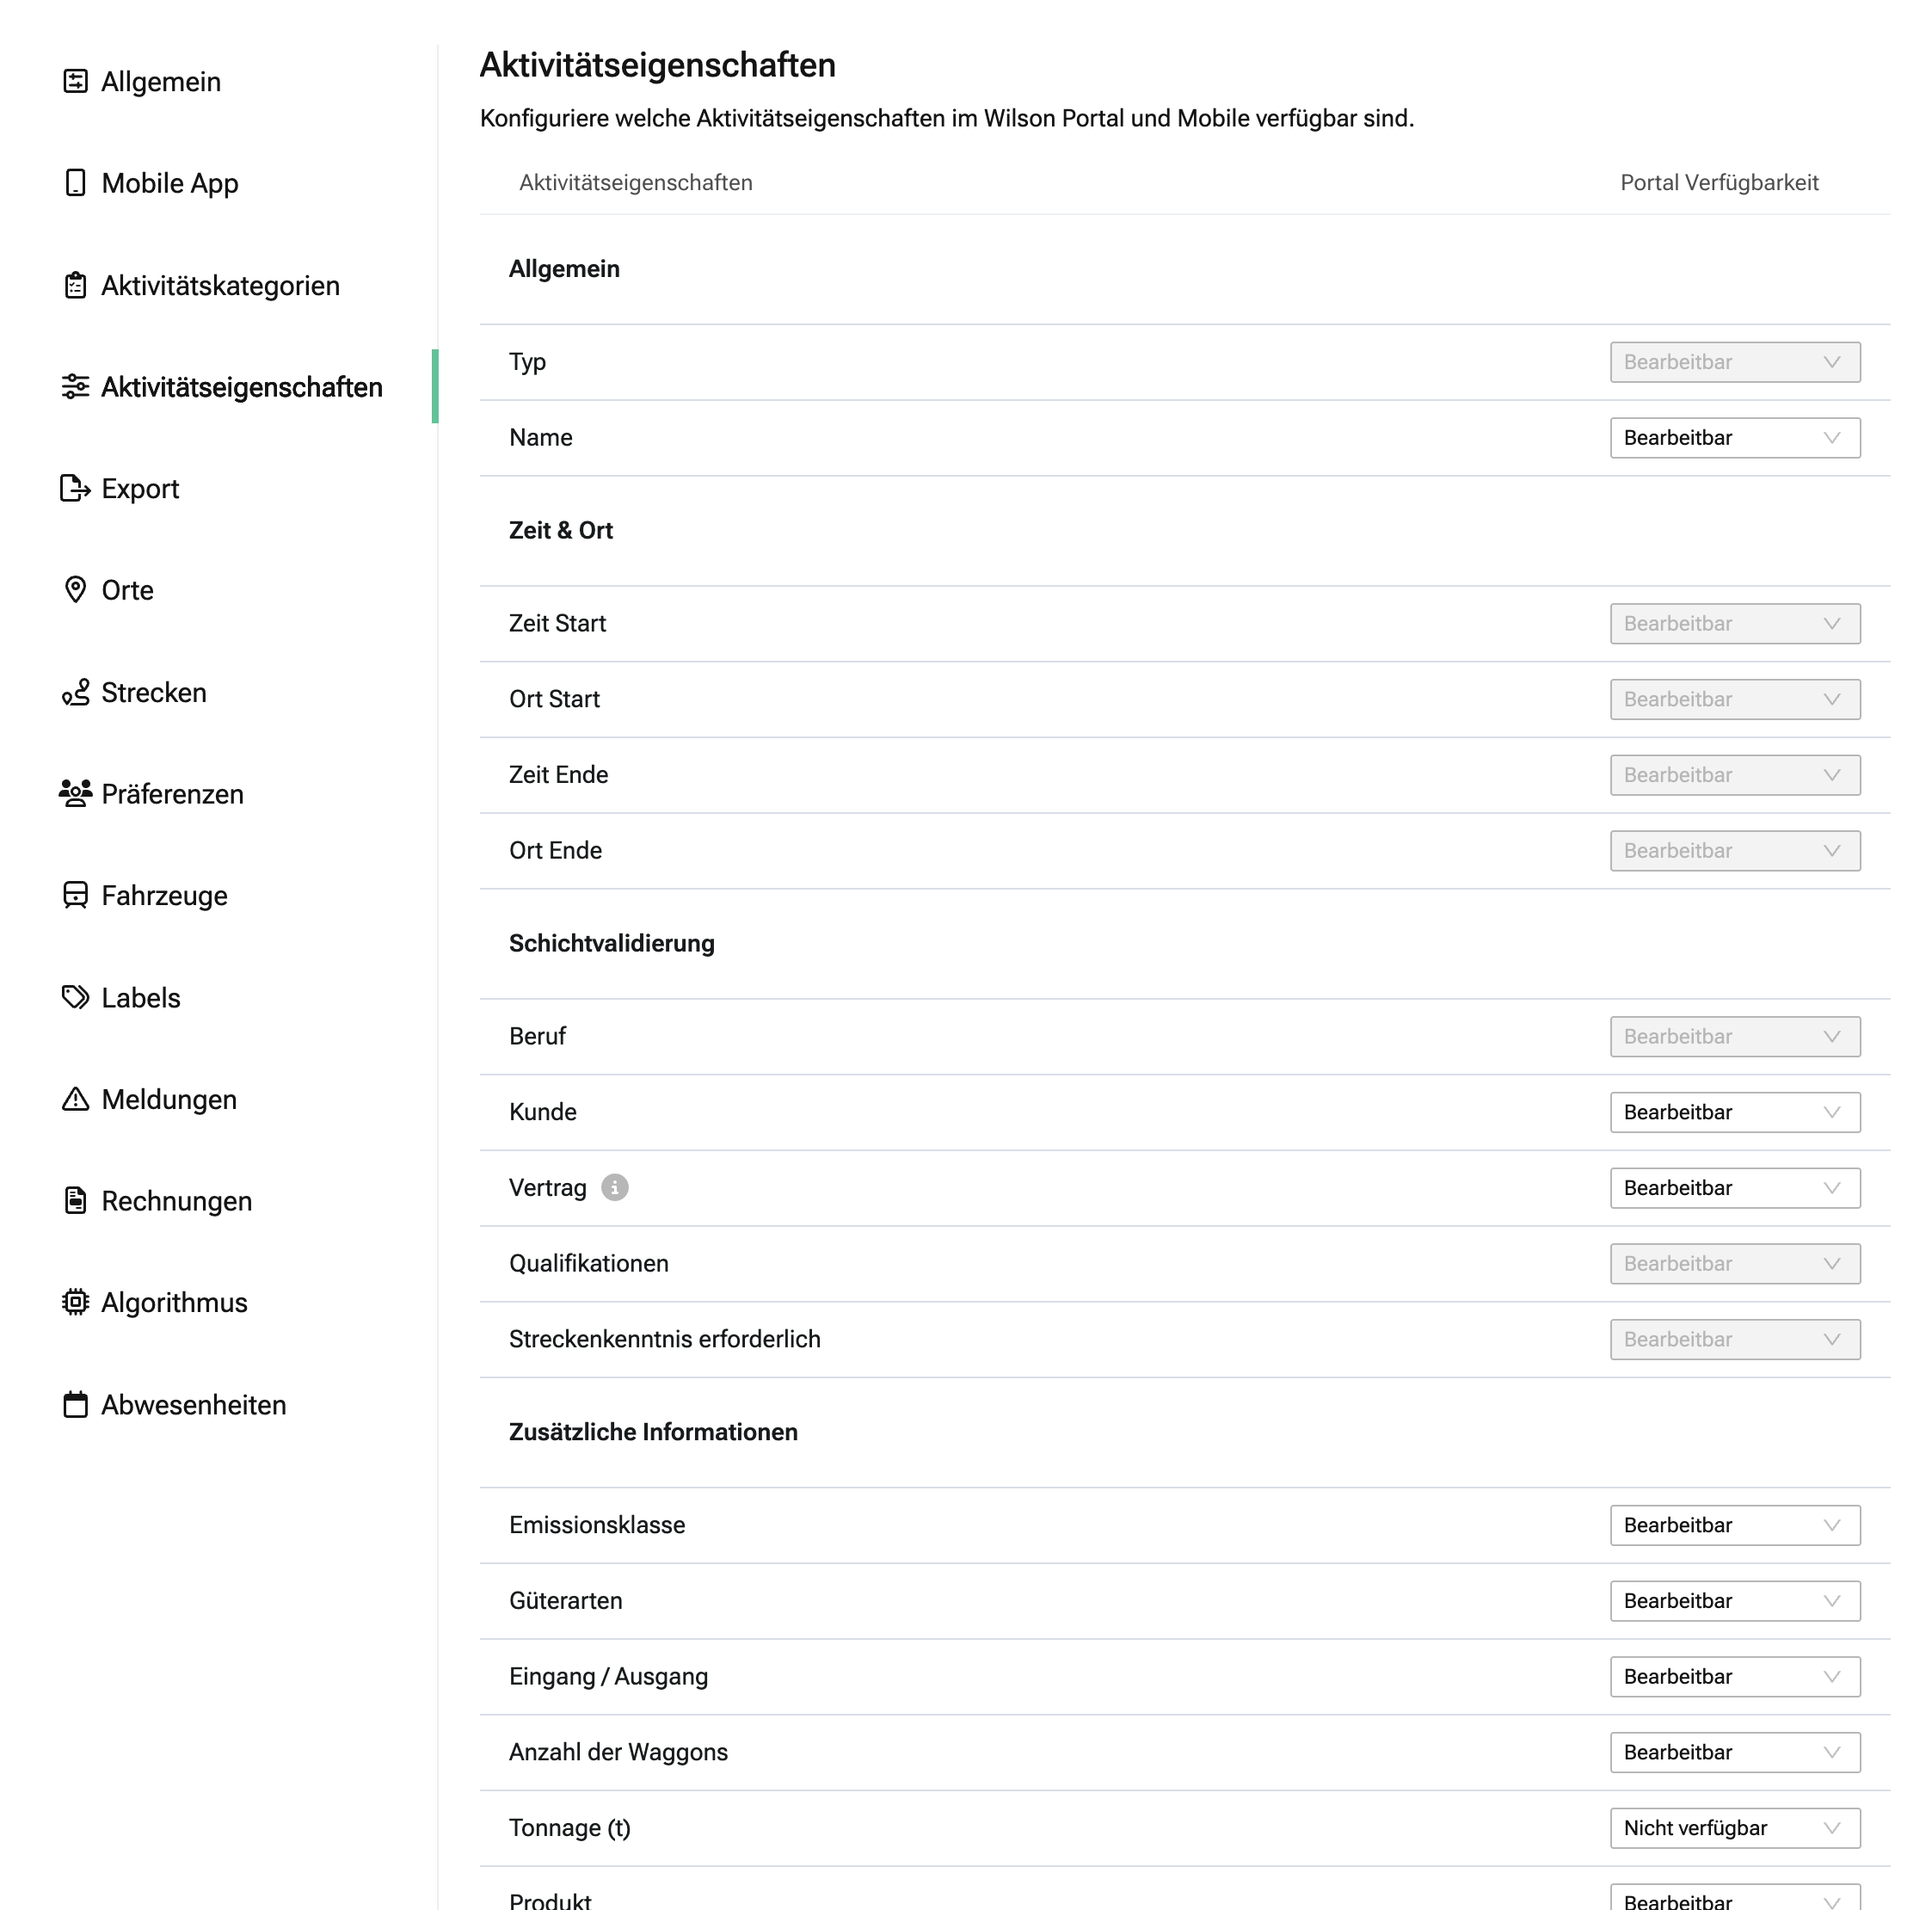1932x1910 pixels.
Task: Open the Kunde availability dropdown
Action: click(x=1734, y=1112)
